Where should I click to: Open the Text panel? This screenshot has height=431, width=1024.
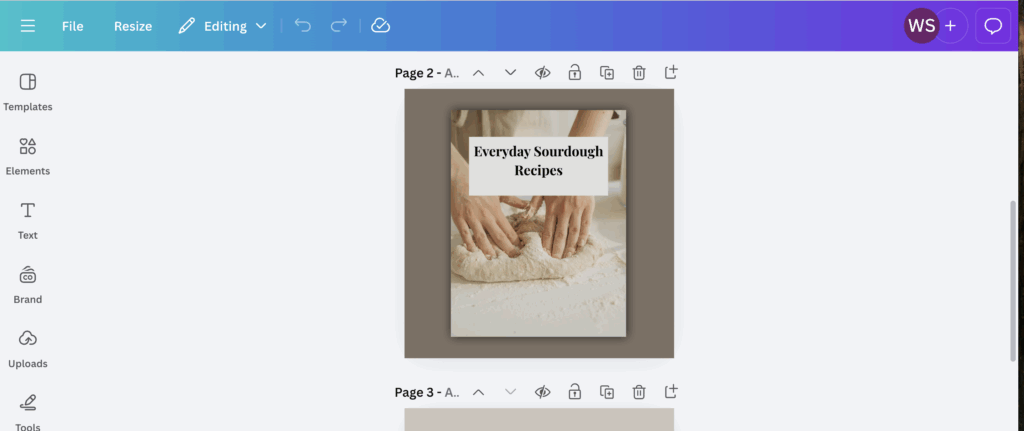(x=27, y=221)
